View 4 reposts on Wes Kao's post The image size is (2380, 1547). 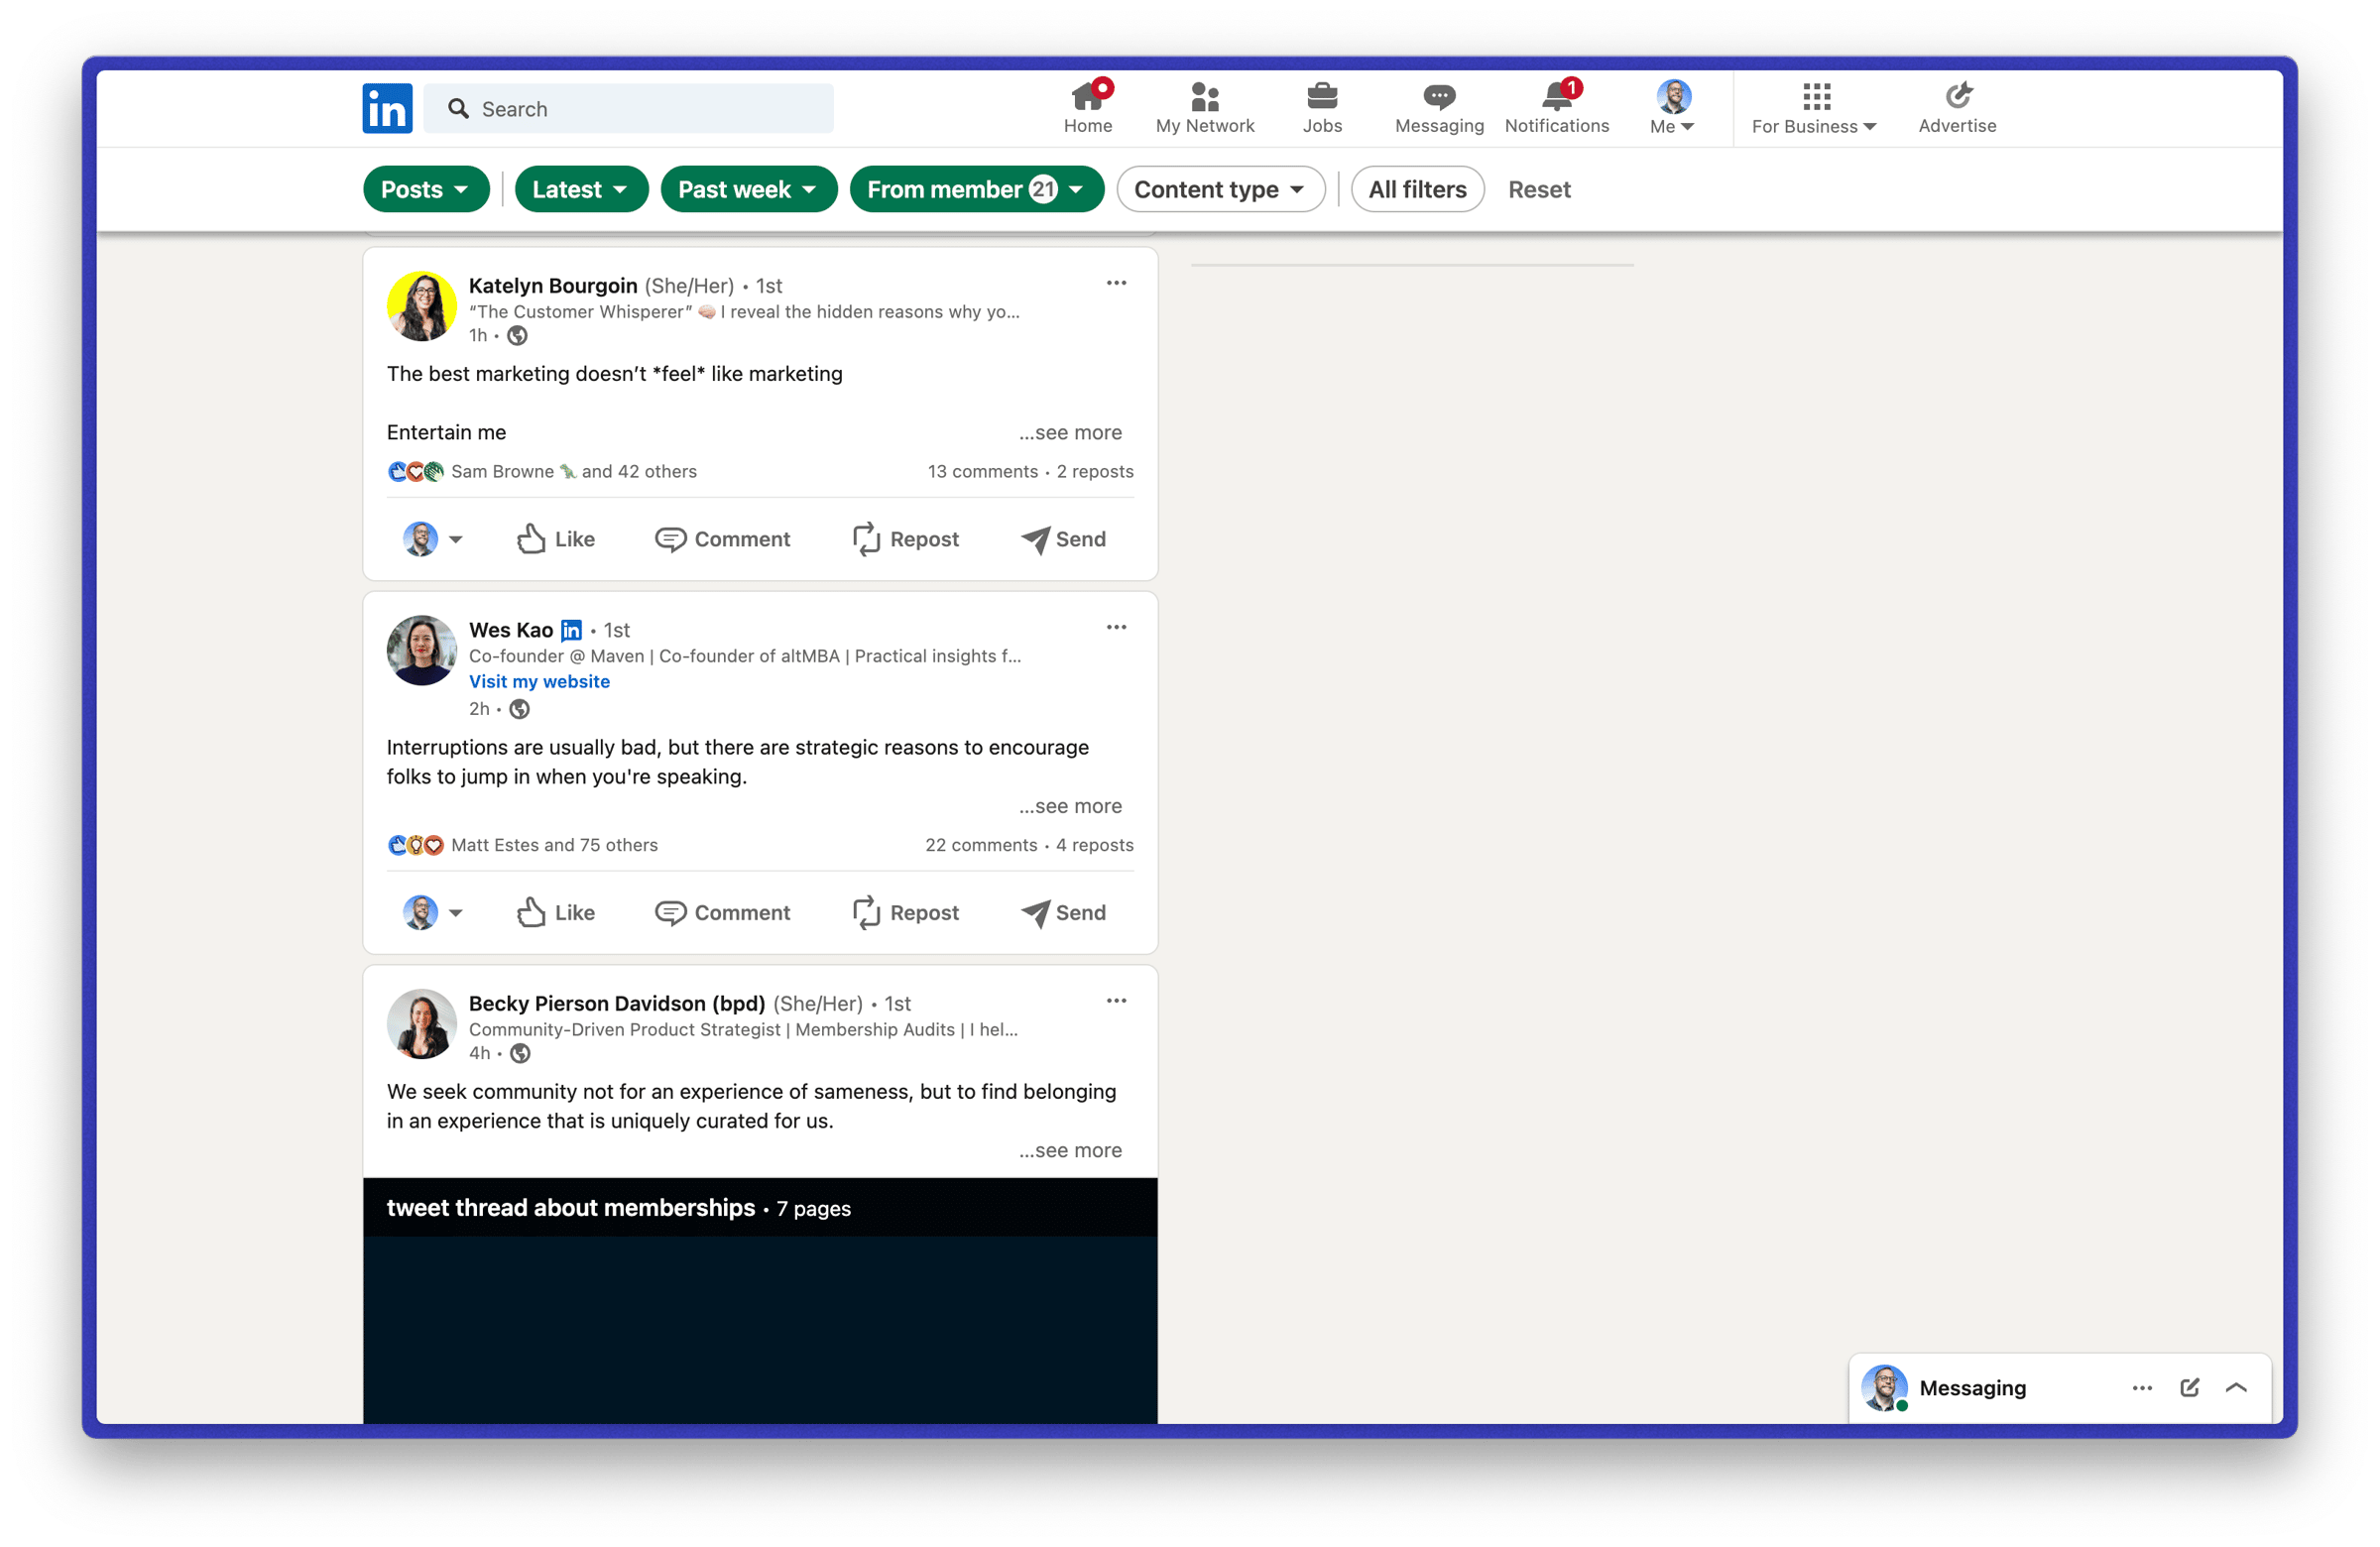1095,845
